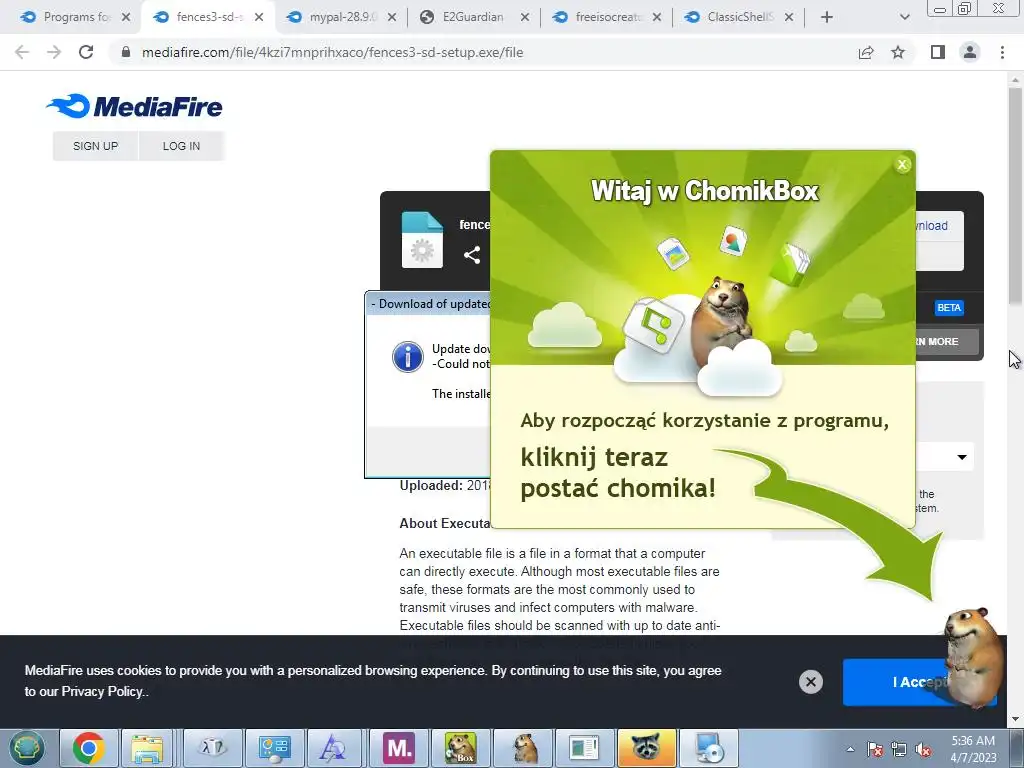
Task: Open the installer disc taskbar icon
Action: coord(709,748)
